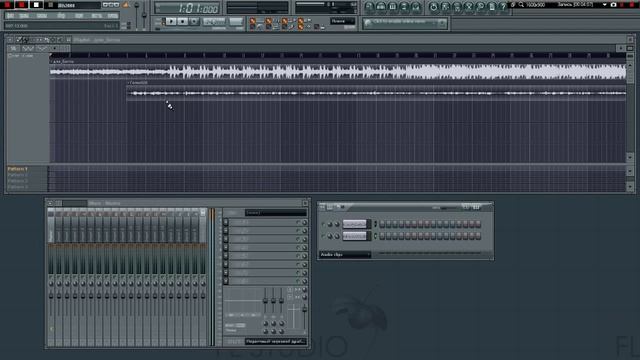Open the Step Sequencer menu arrow
640x360 pixels.
point(322,207)
